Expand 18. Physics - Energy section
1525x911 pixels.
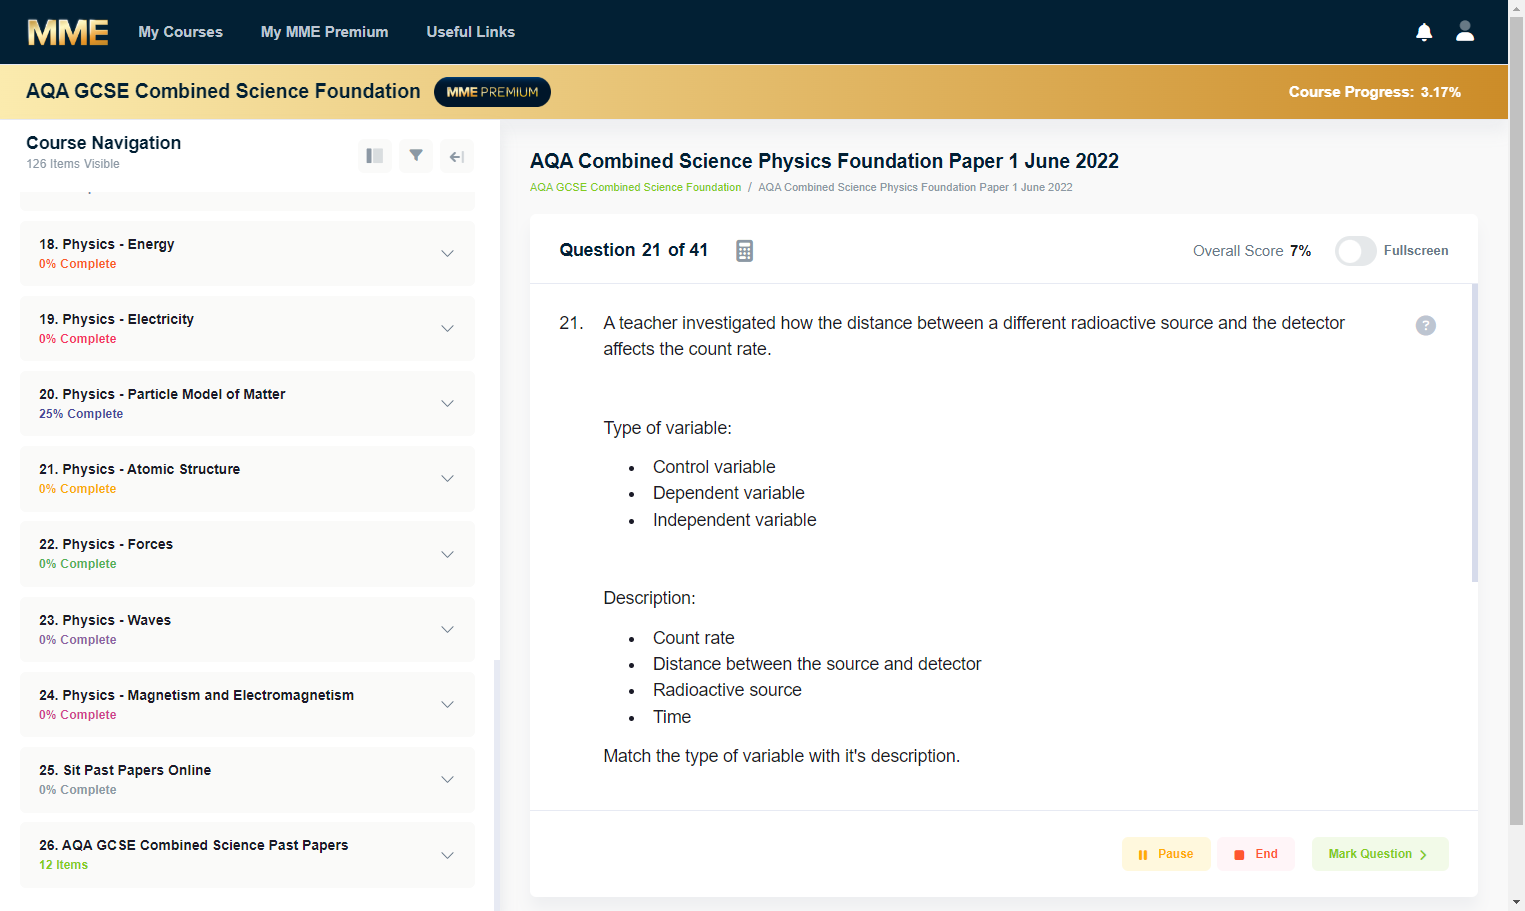click(247, 253)
